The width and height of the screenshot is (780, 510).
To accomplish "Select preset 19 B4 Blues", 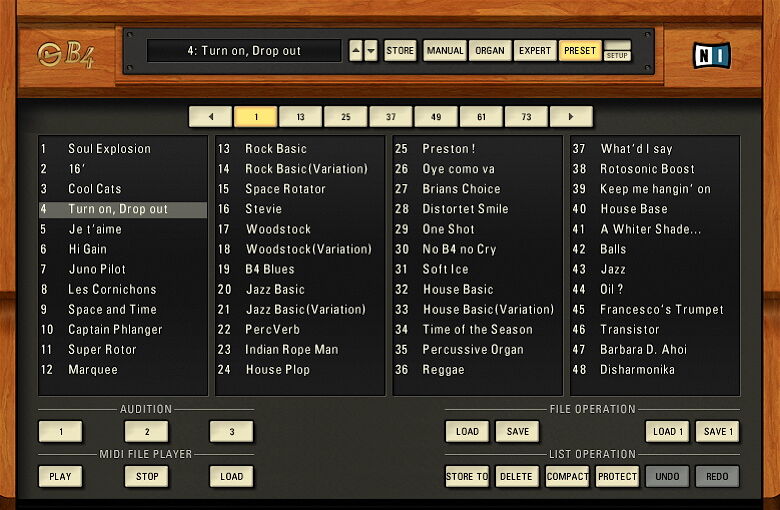I will click(300, 269).
